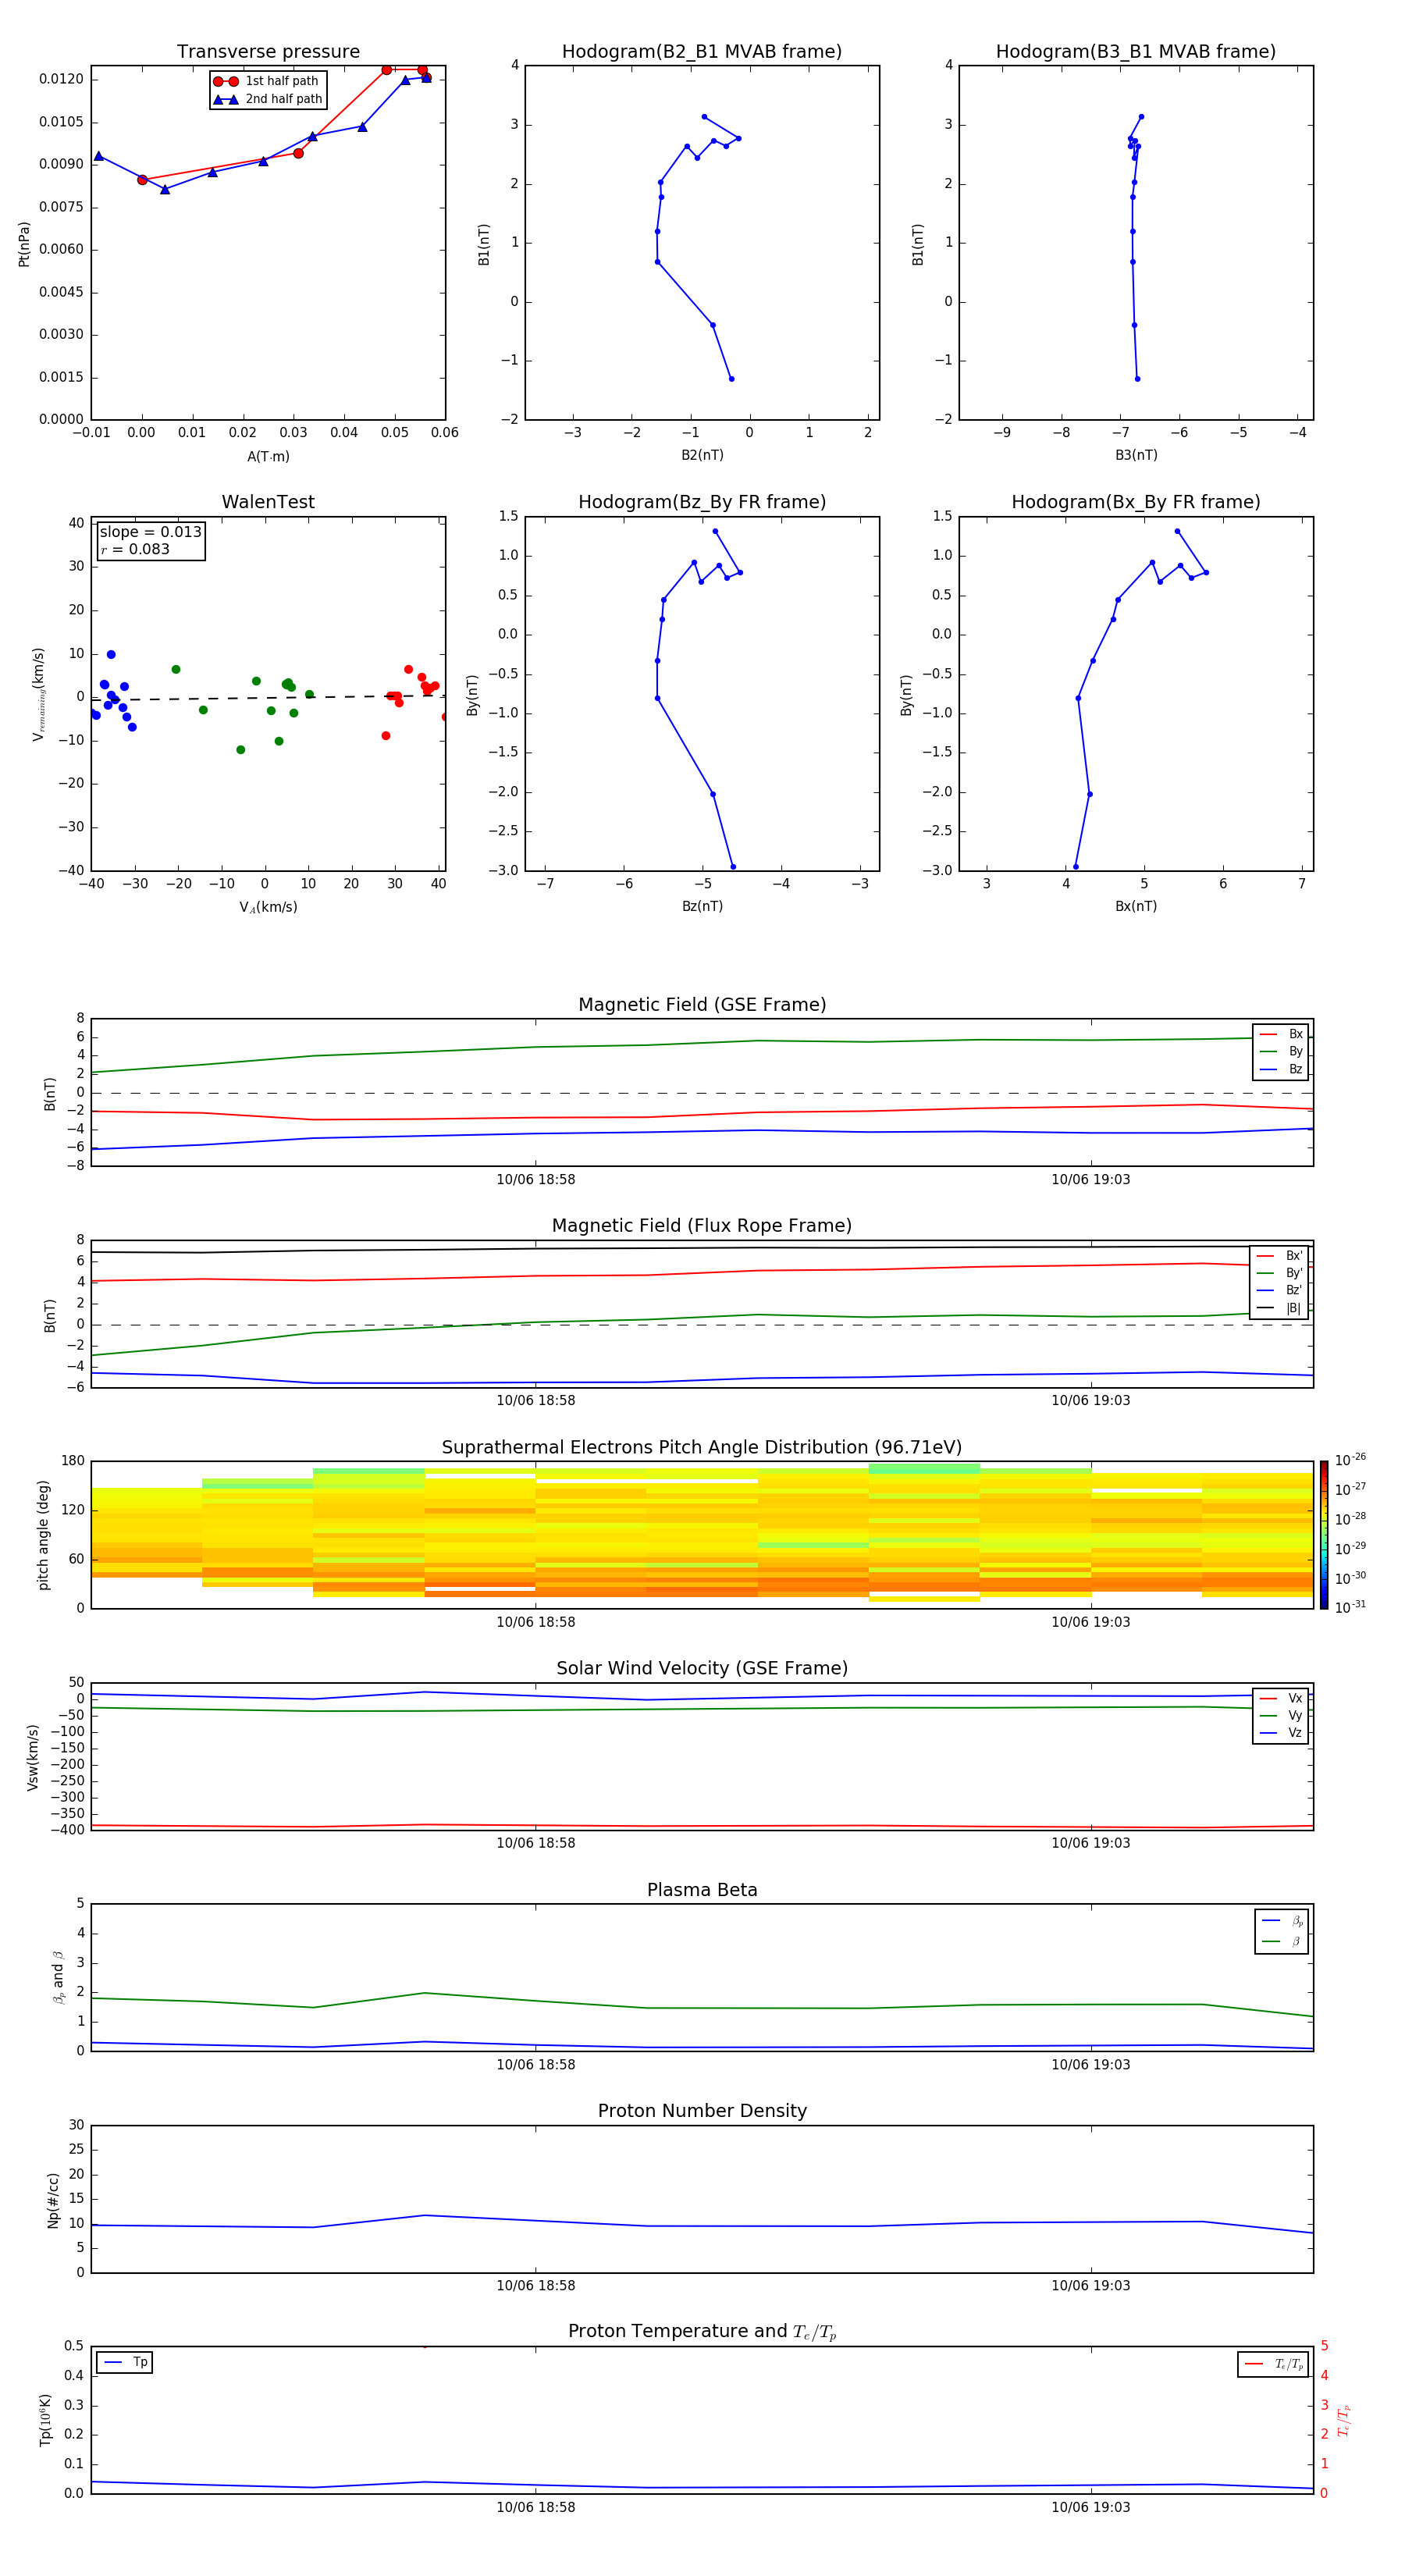
Task: Click the 'r = 0.083' annotation
Action: coord(135,549)
